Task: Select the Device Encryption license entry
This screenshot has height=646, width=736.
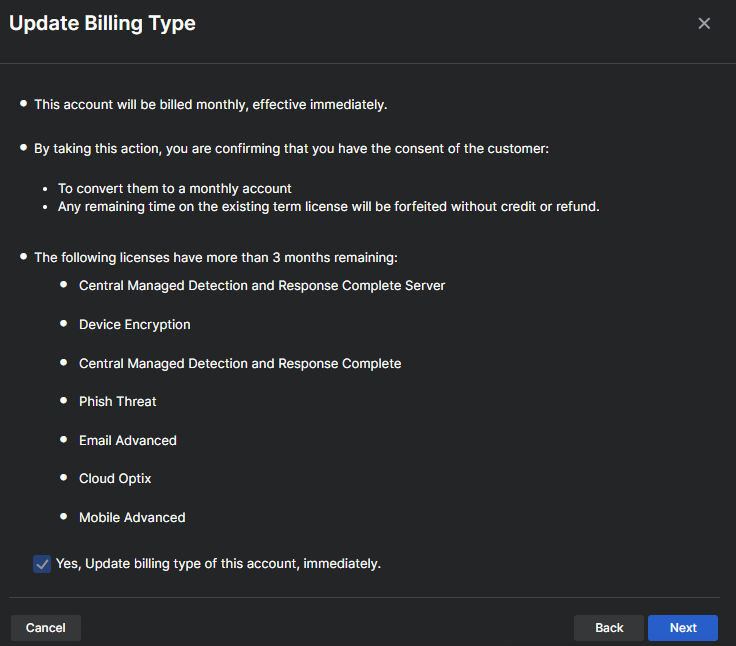Action: tap(135, 325)
